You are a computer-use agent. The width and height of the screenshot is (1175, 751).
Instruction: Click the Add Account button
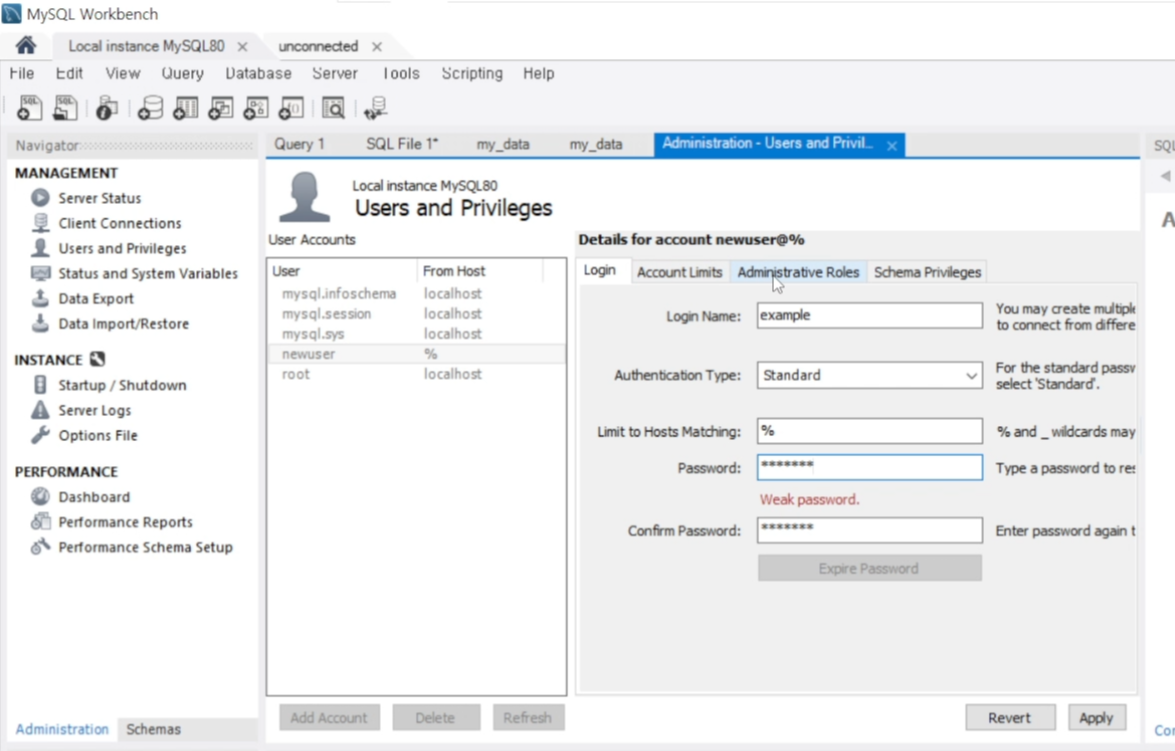[x=329, y=718]
